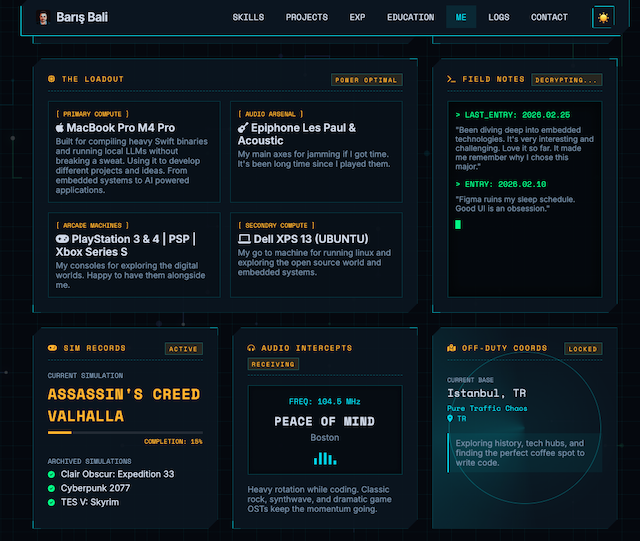Click the ENTRY: 2026.02.10 line

tap(501, 184)
